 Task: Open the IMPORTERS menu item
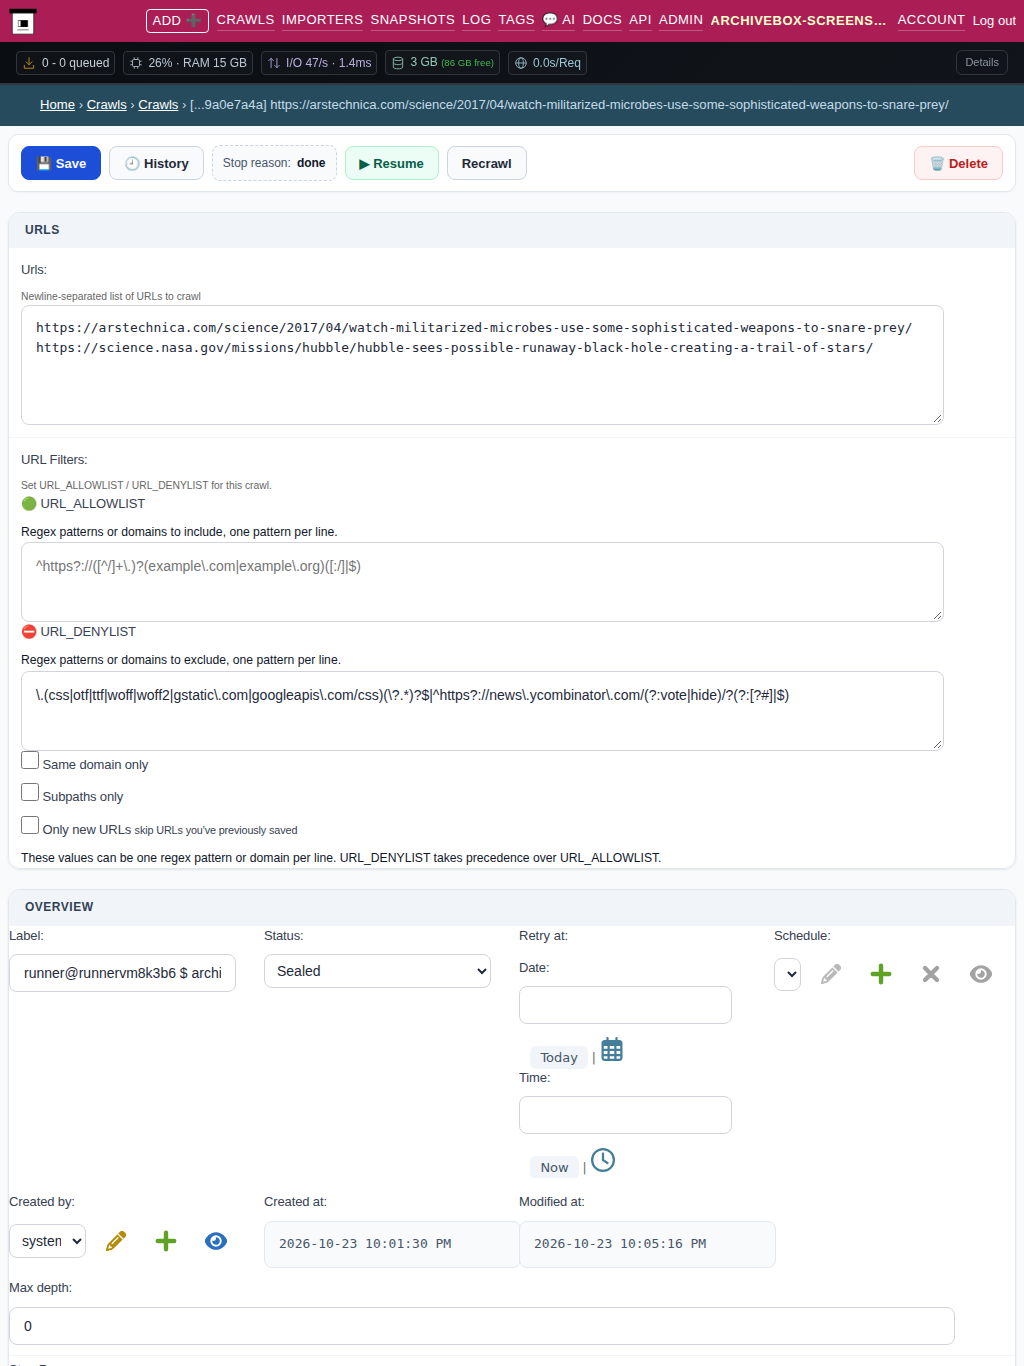click(322, 20)
